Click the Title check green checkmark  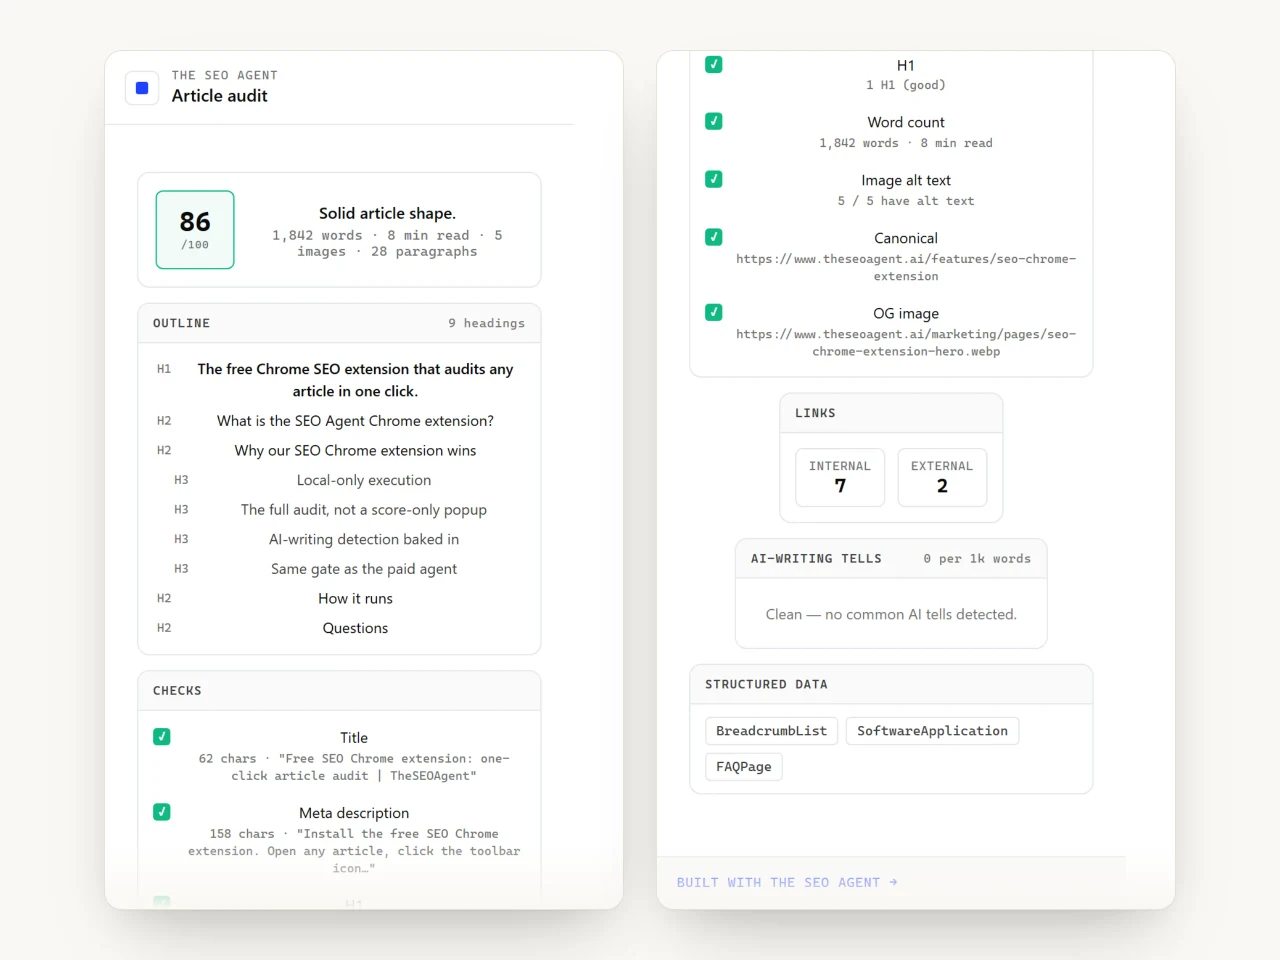coord(162,737)
